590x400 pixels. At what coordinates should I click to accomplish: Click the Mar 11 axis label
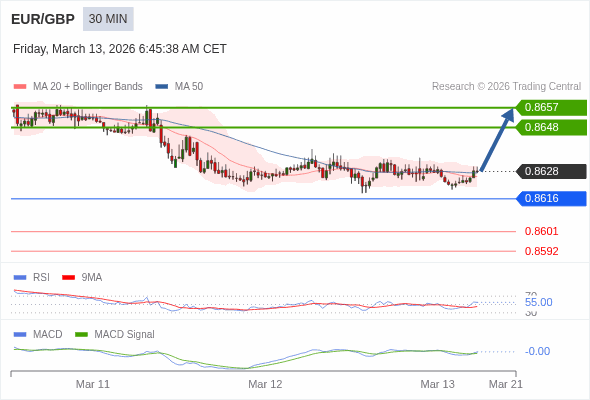(93, 384)
